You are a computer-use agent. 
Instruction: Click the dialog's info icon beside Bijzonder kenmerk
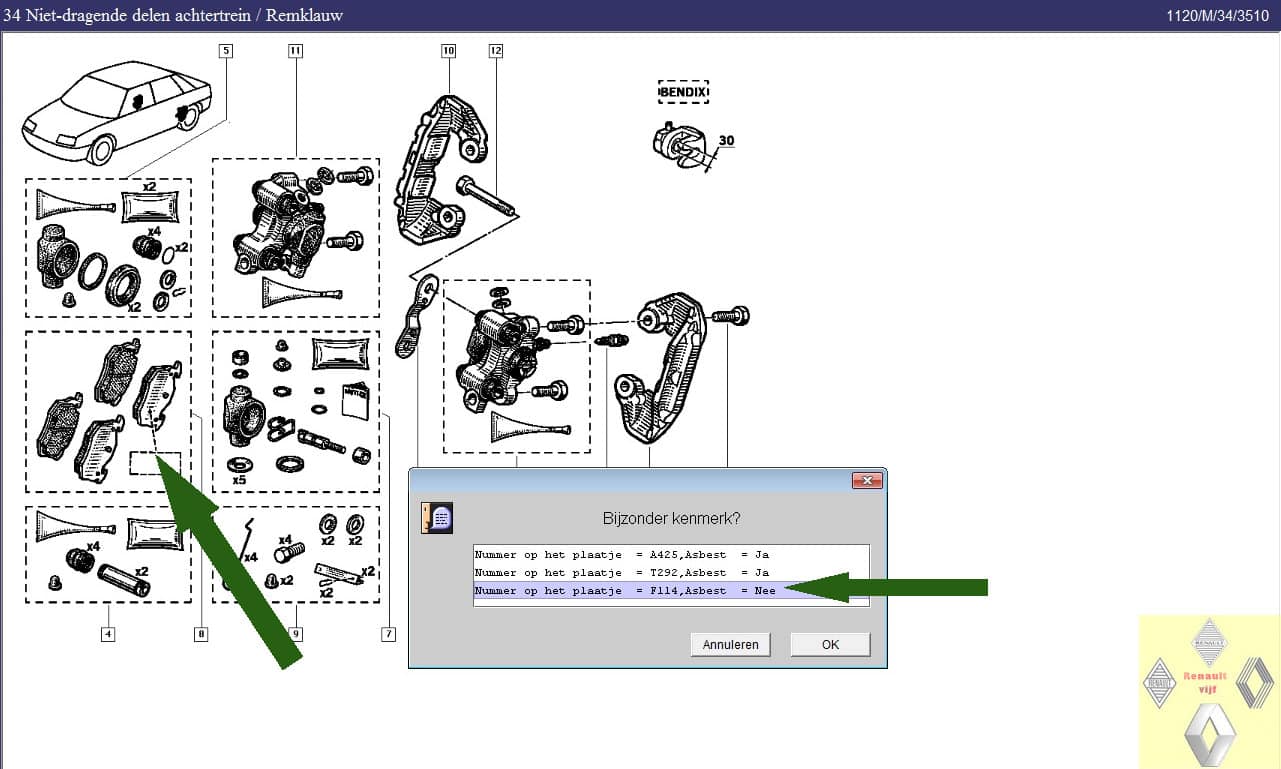[437, 517]
